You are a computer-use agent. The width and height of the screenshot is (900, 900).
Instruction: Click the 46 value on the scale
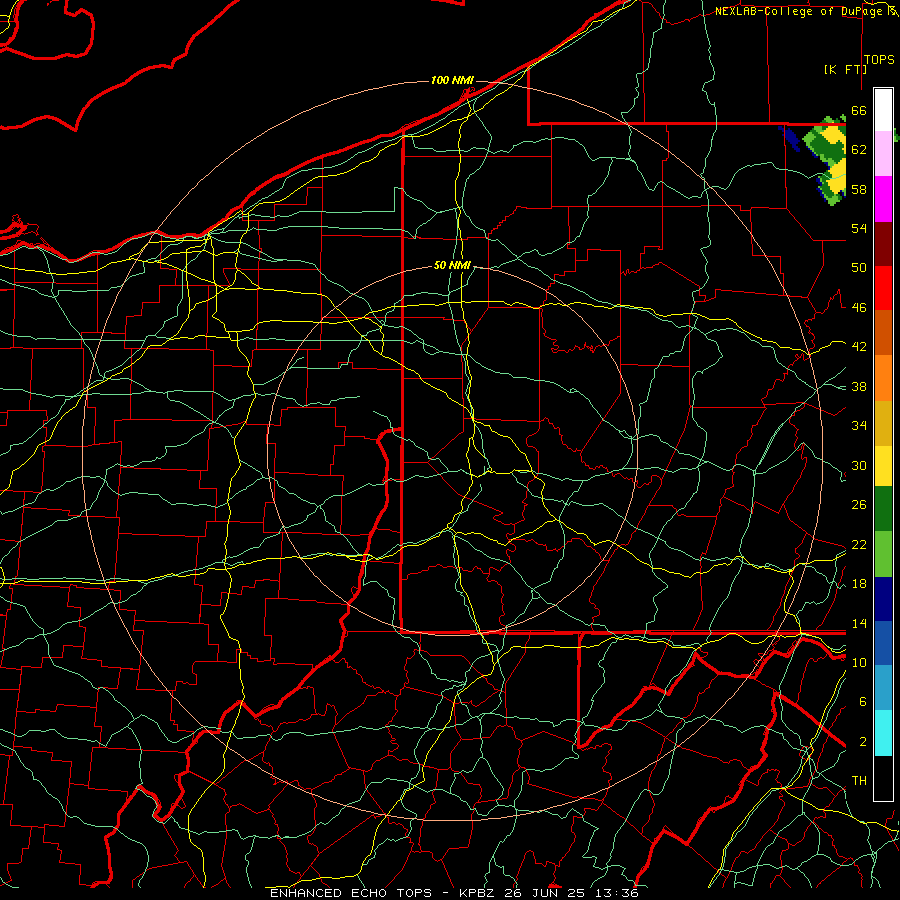[x=859, y=307]
